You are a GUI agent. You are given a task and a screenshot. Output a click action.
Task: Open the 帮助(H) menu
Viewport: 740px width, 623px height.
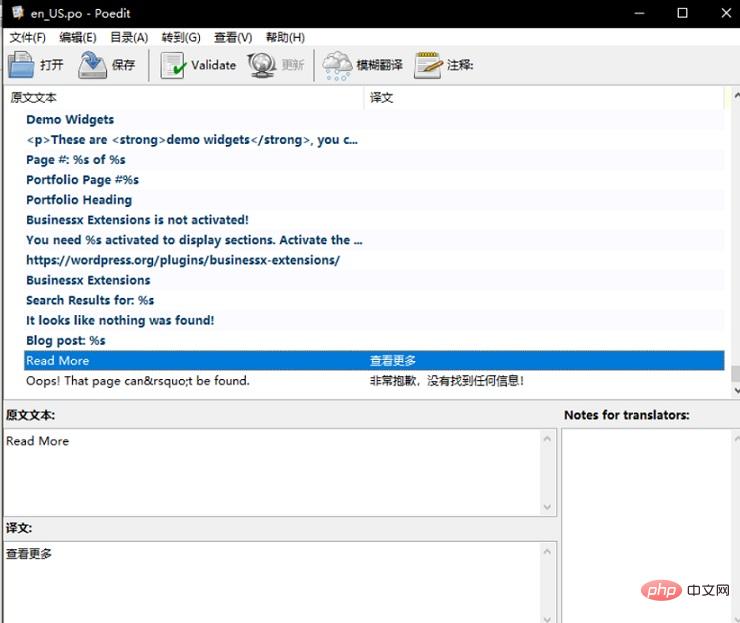(285, 37)
